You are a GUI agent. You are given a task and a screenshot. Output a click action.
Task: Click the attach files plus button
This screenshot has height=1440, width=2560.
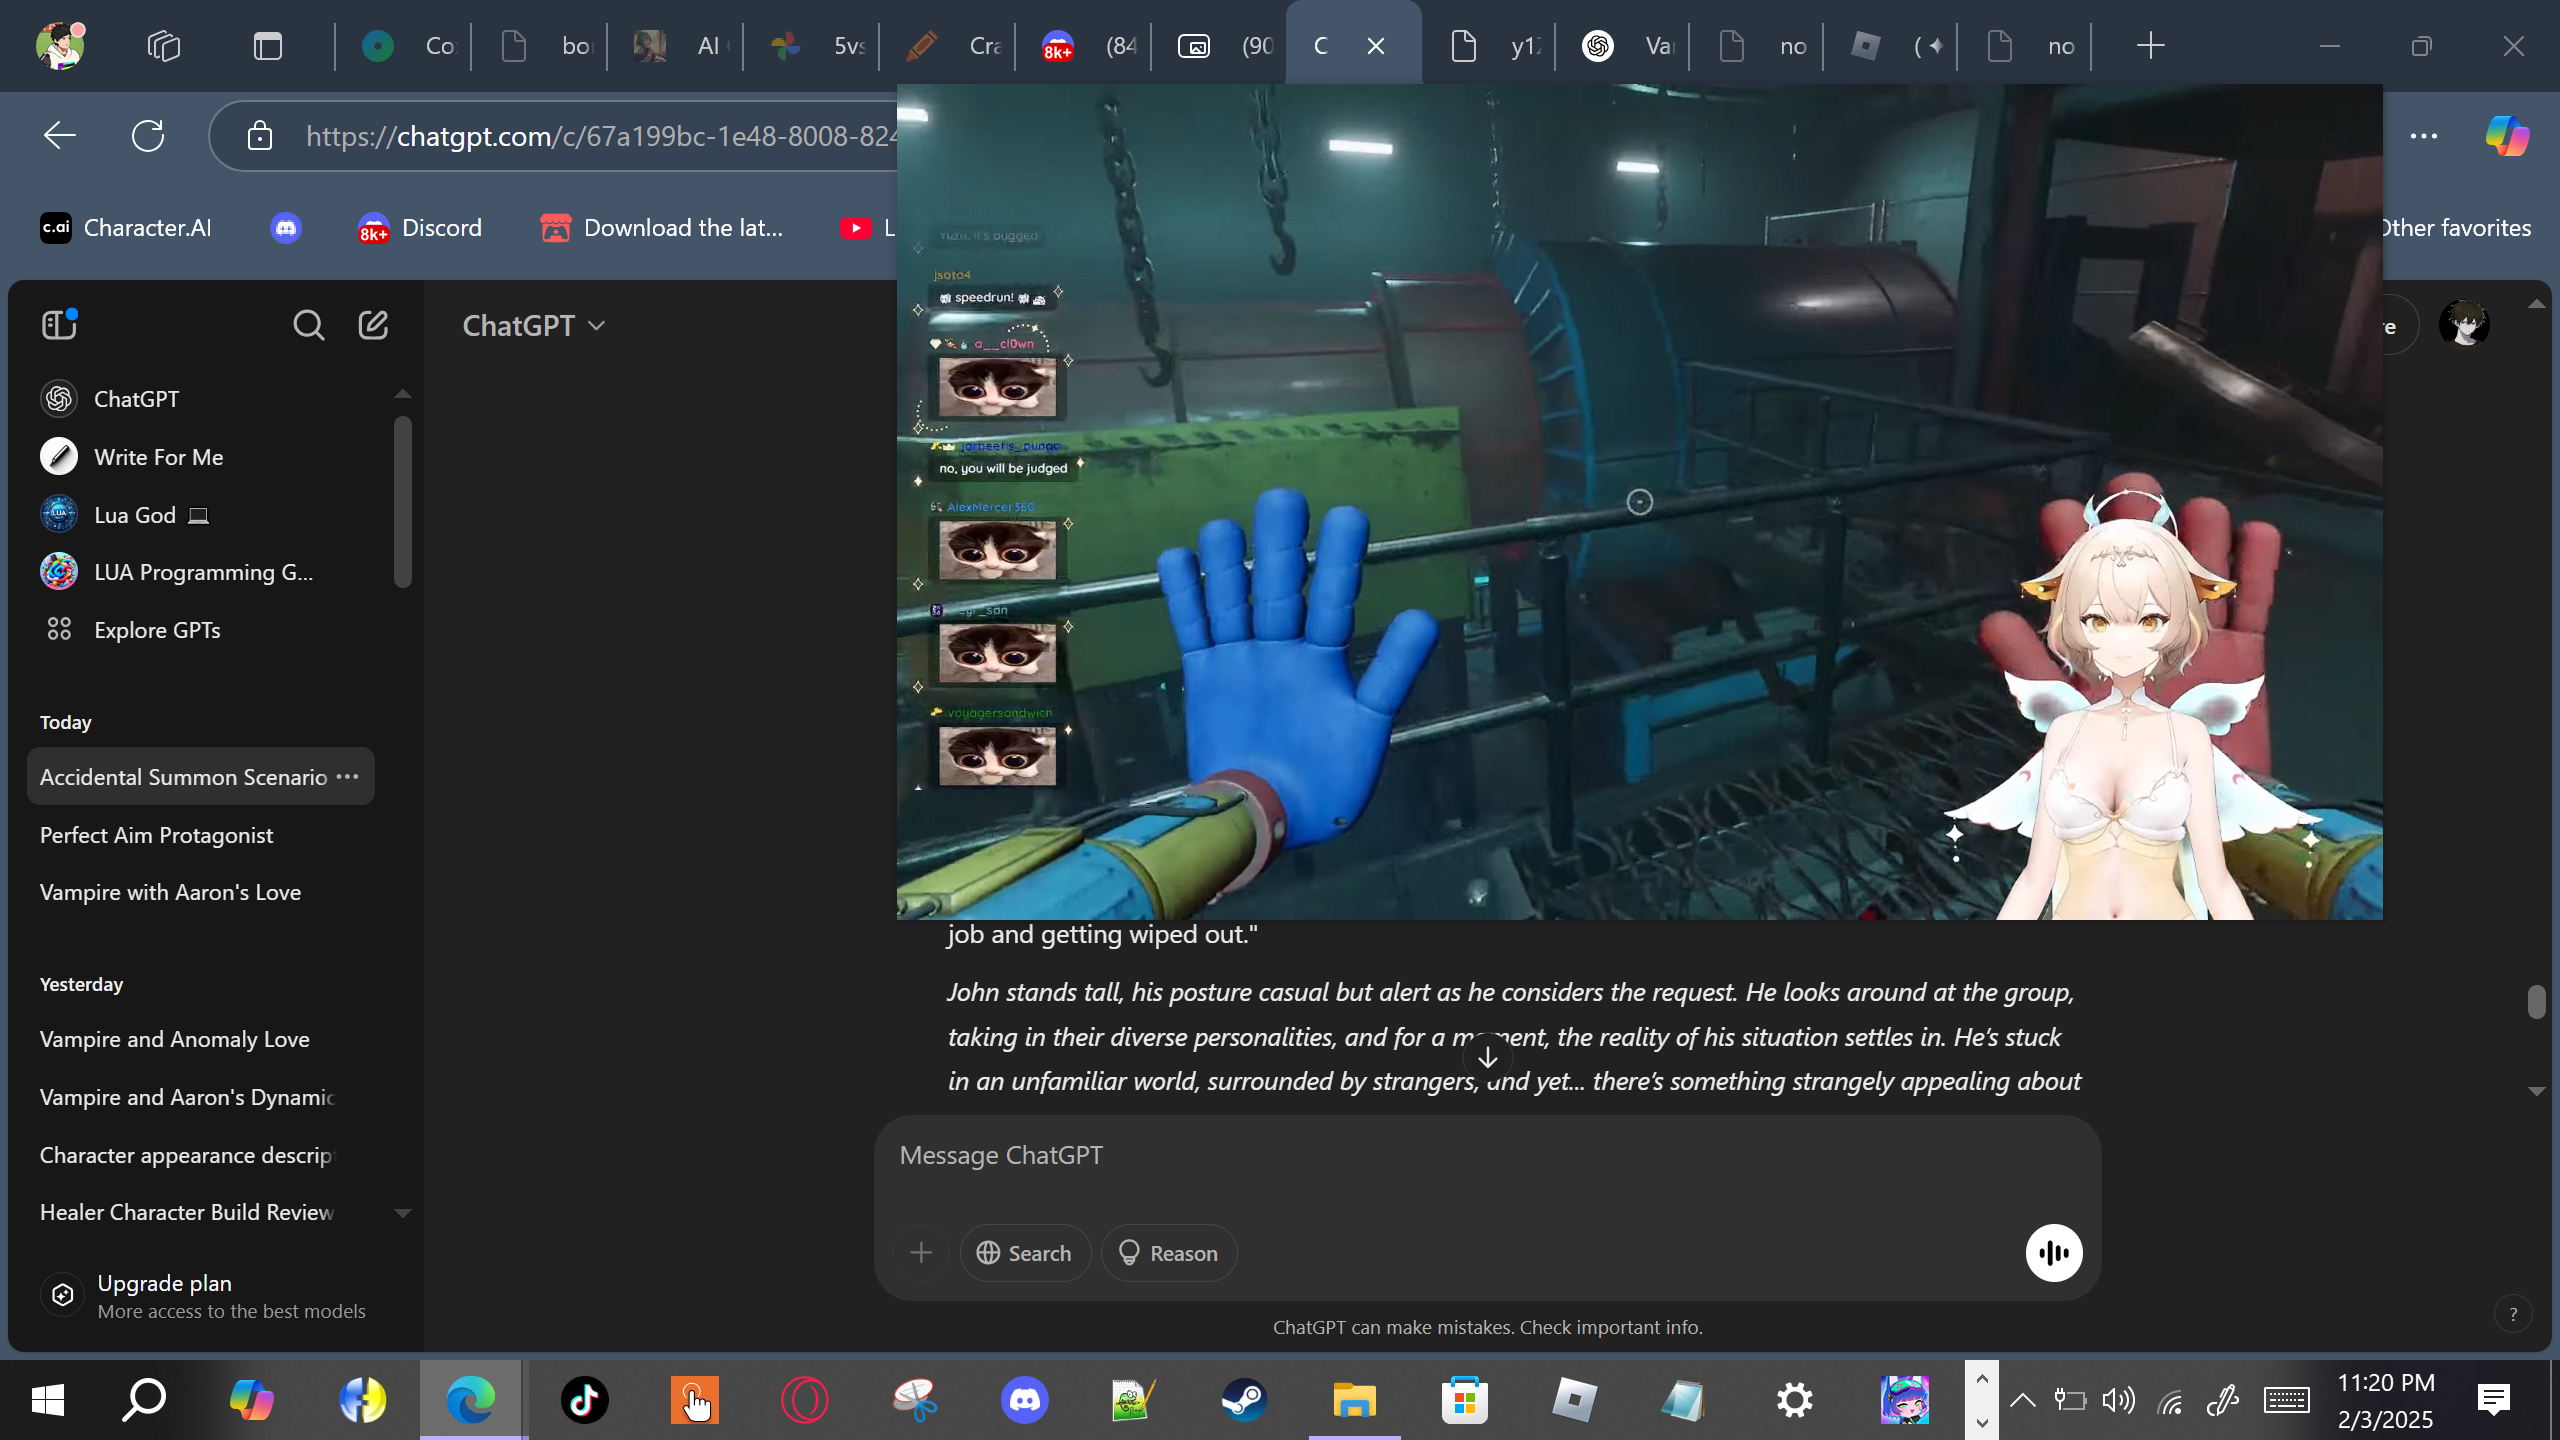921,1253
